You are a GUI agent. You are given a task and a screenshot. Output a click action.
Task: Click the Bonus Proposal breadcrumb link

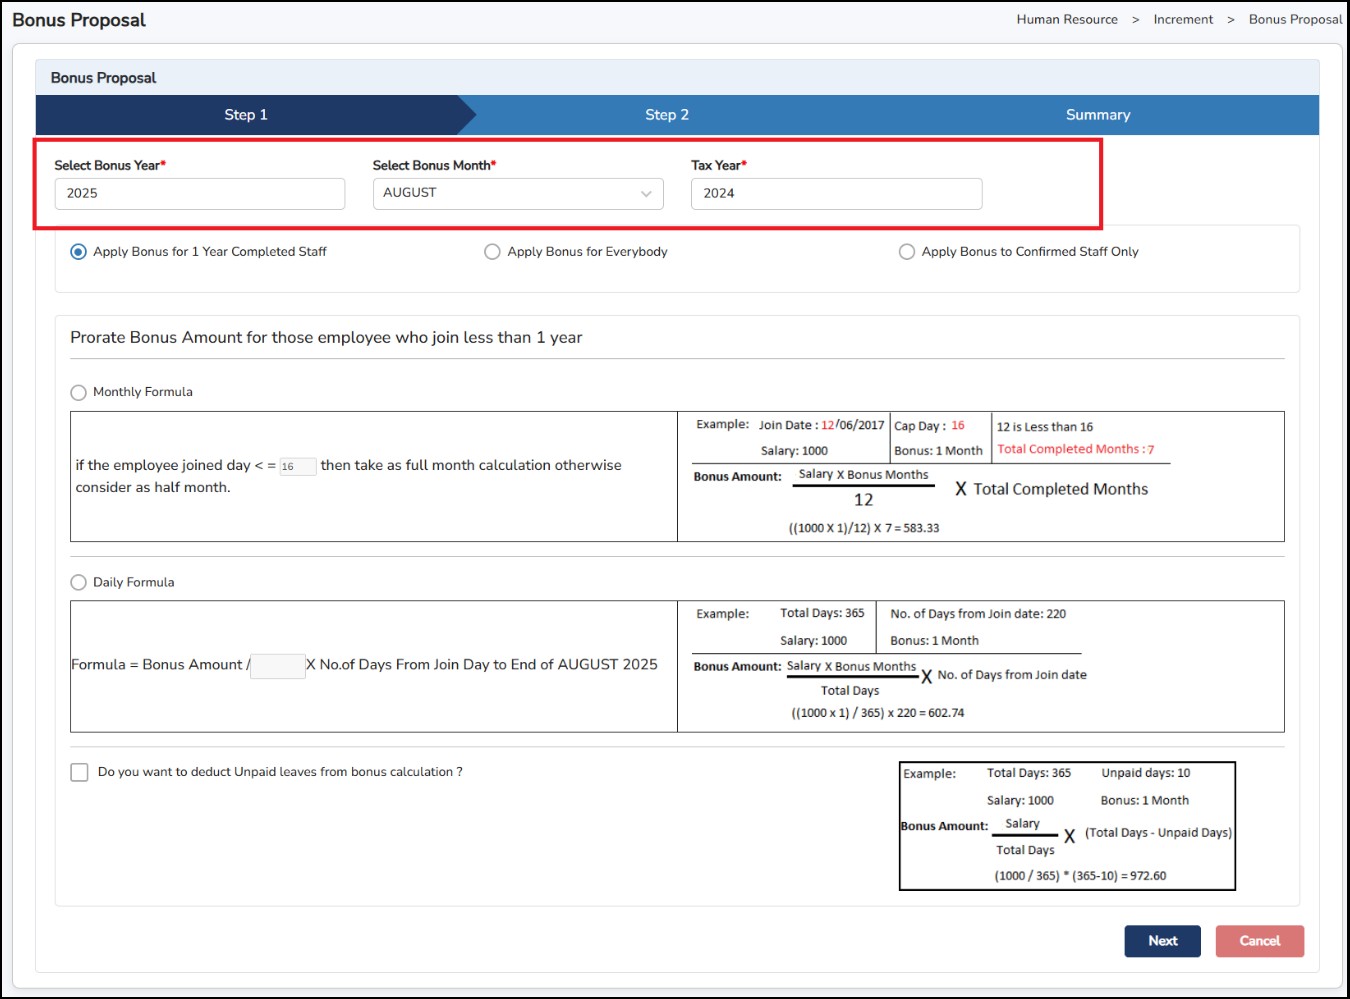point(1295,20)
